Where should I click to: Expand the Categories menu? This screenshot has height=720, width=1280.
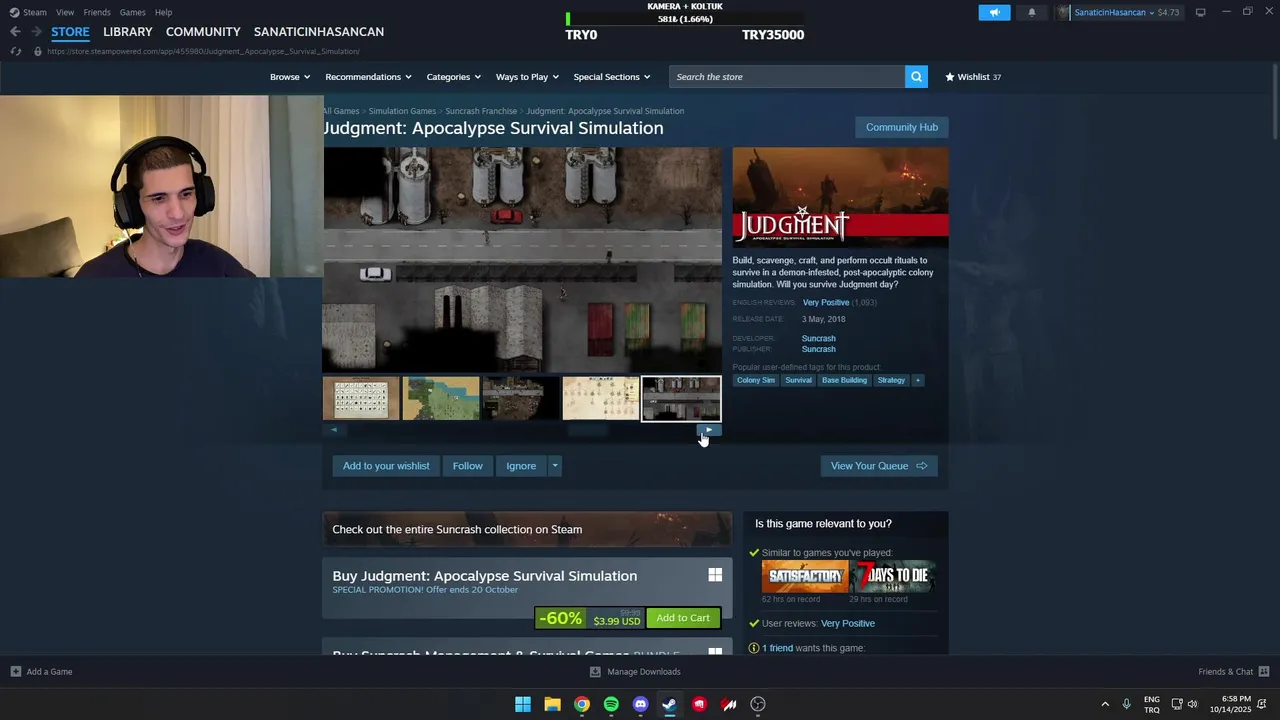click(x=454, y=77)
